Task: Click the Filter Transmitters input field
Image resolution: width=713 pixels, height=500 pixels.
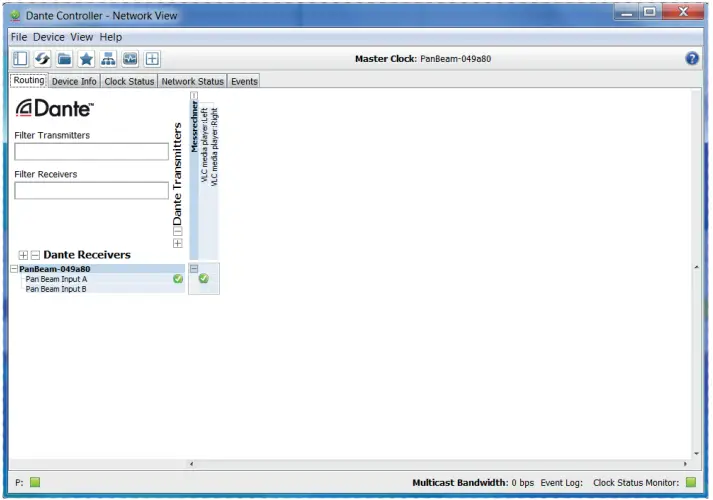Action: point(91,152)
